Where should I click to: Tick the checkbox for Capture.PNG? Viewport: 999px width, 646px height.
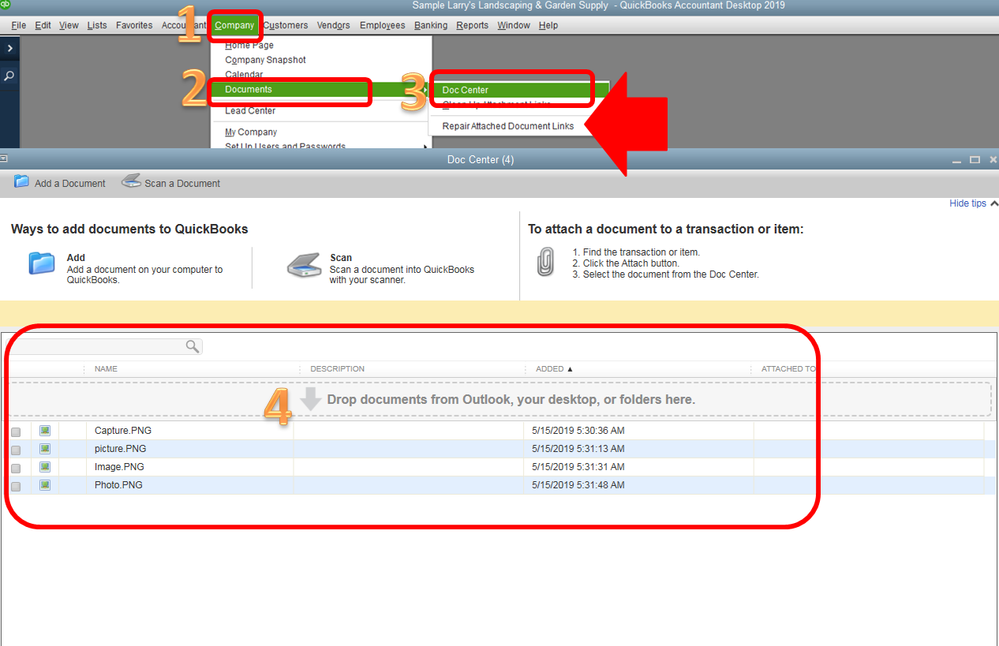point(16,431)
